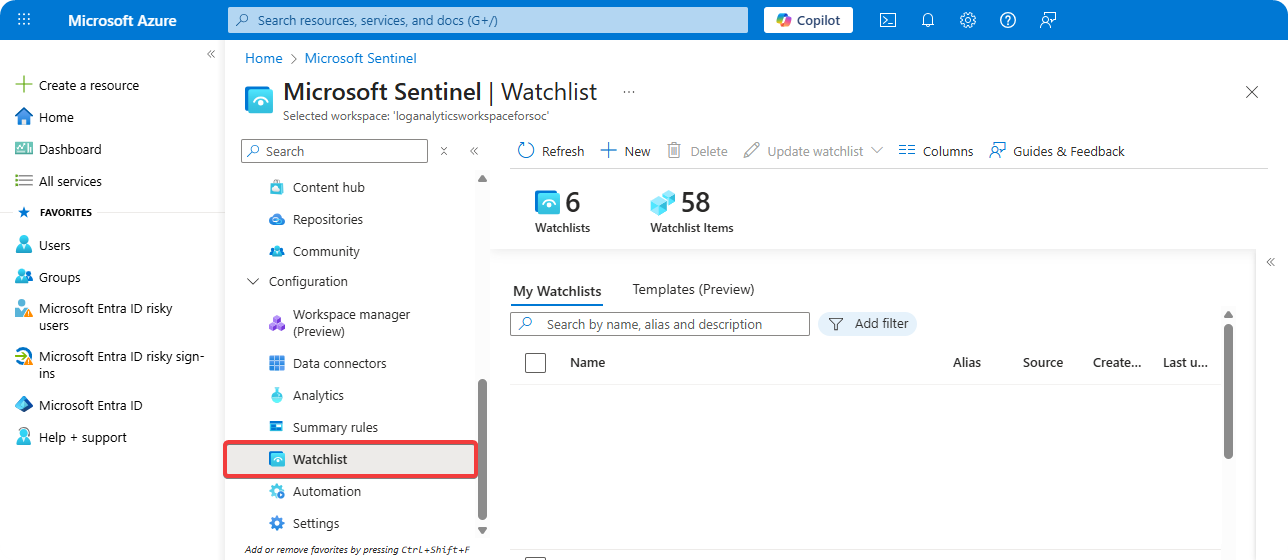
Task: Collapse the Azure left sidebar
Action: click(x=211, y=54)
